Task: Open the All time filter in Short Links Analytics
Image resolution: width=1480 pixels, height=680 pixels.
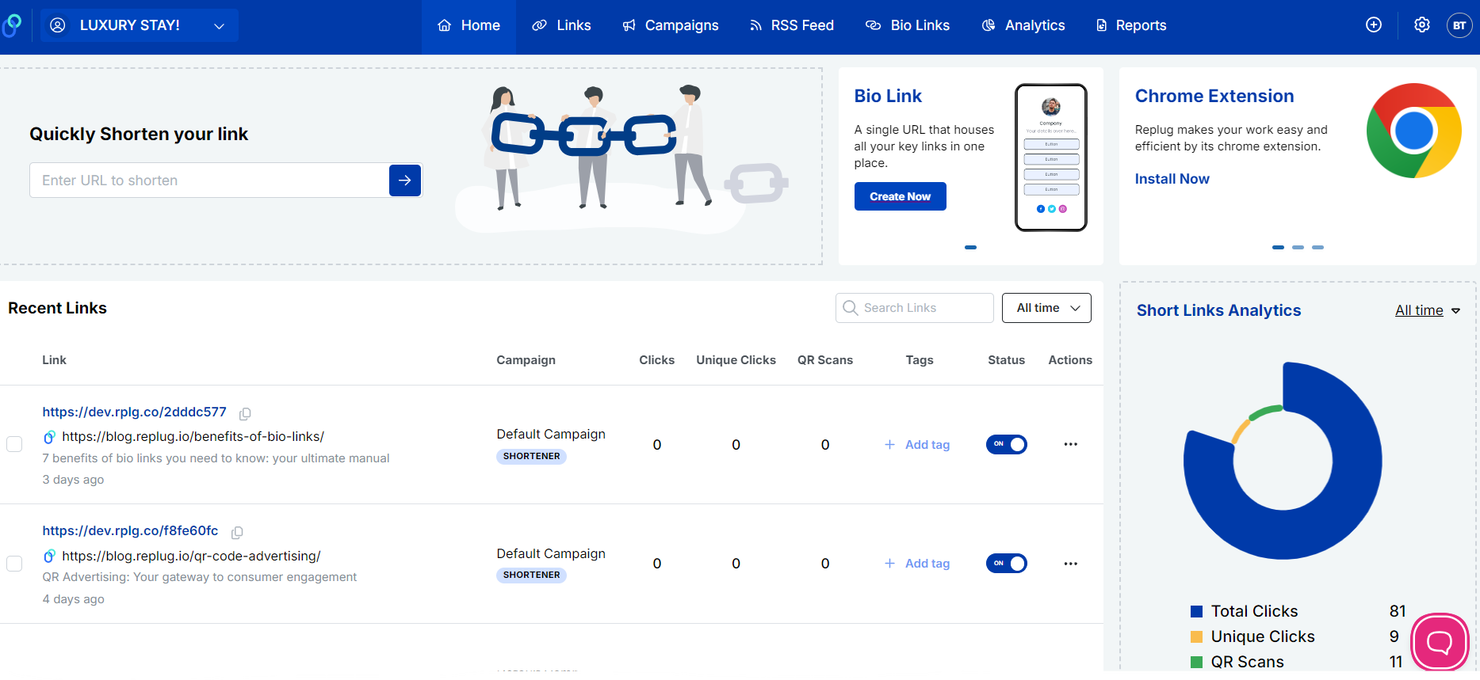Action: click(1428, 311)
